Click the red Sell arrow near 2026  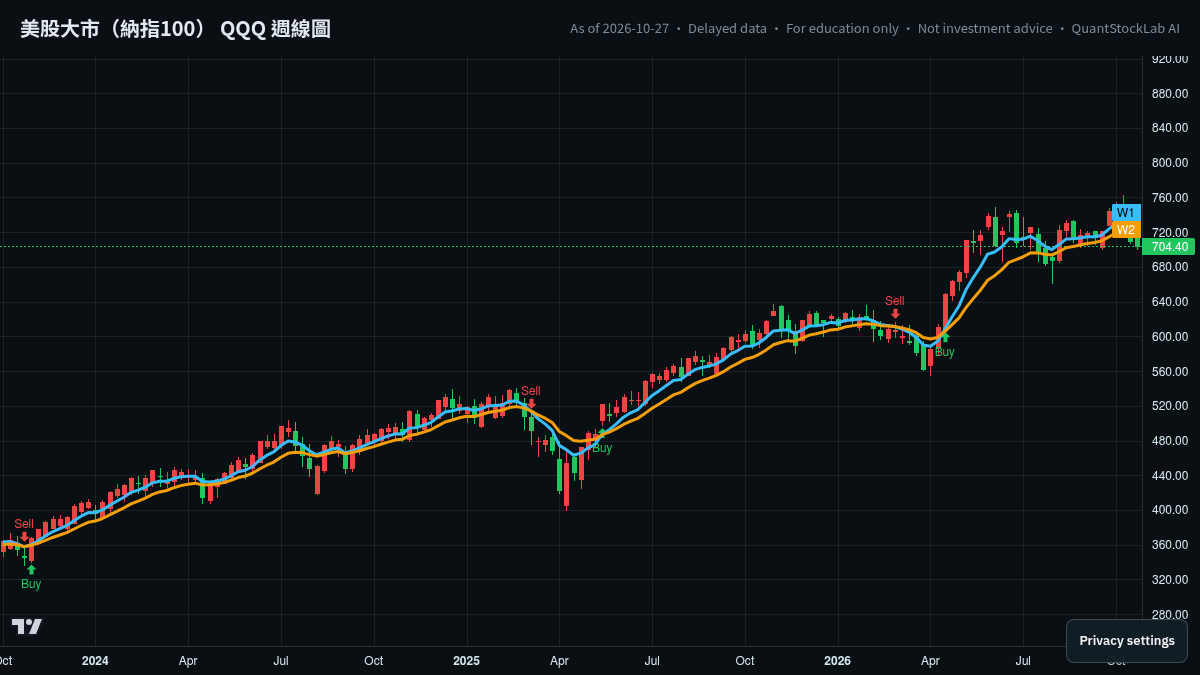[x=895, y=314]
